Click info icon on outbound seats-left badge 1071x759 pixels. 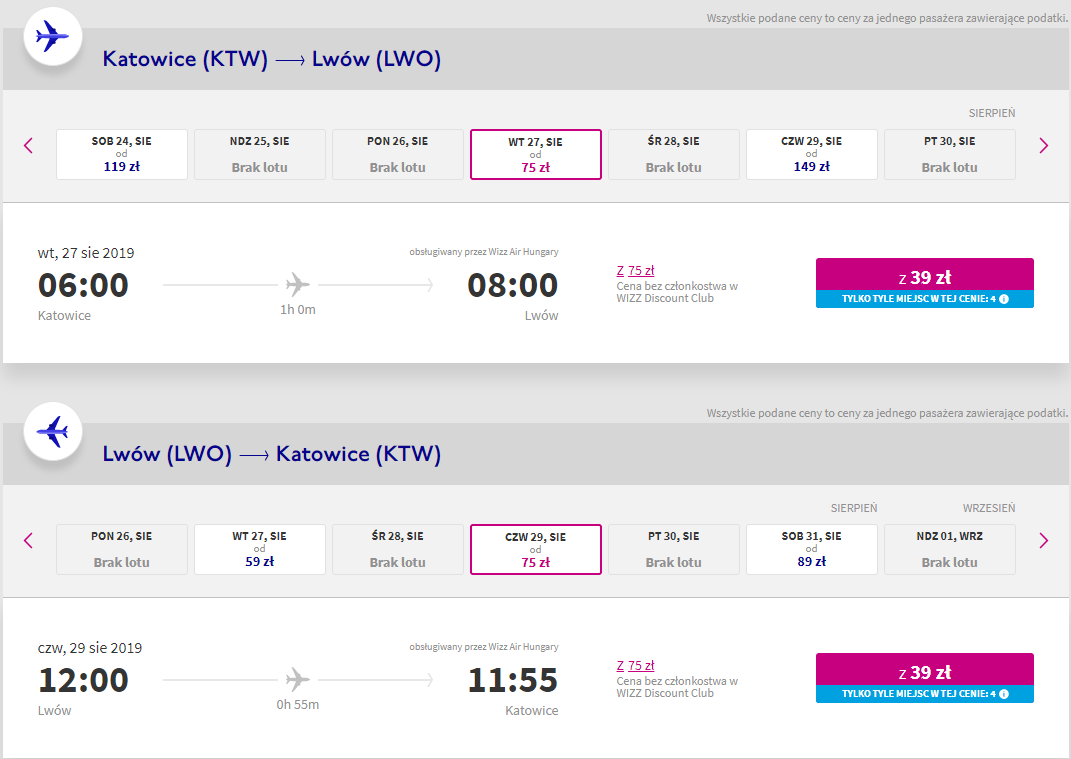pos(1003,299)
